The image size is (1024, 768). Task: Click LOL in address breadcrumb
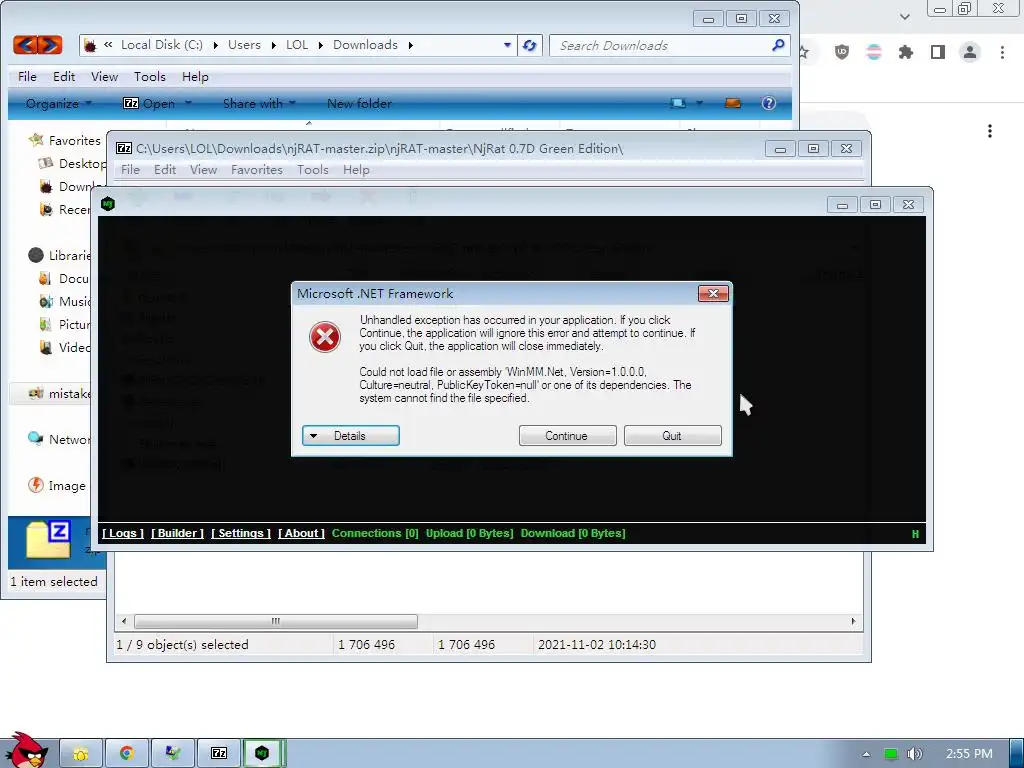297,45
